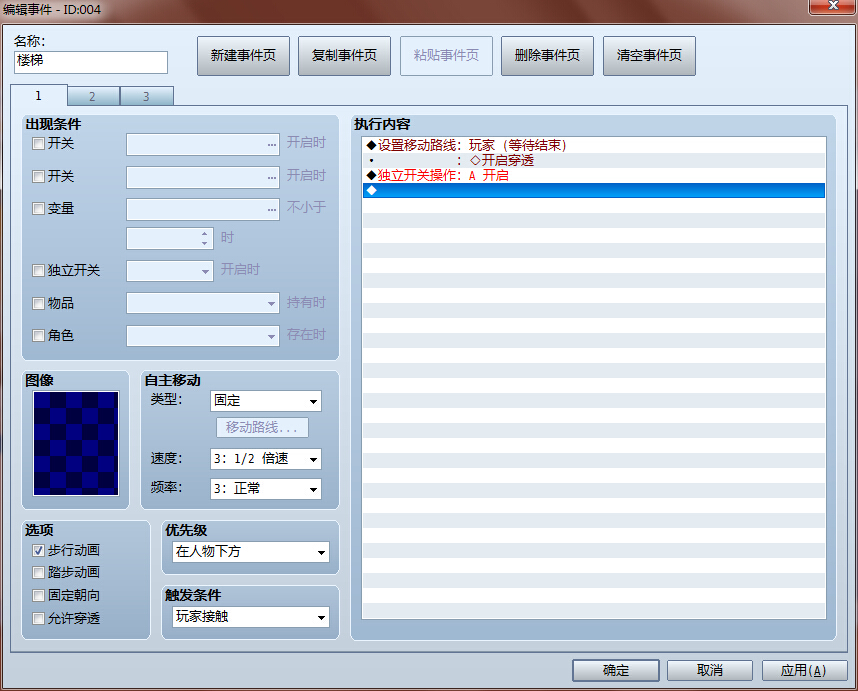Confirm with the 确定 button
The image size is (858, 691).
click(616, 670)
